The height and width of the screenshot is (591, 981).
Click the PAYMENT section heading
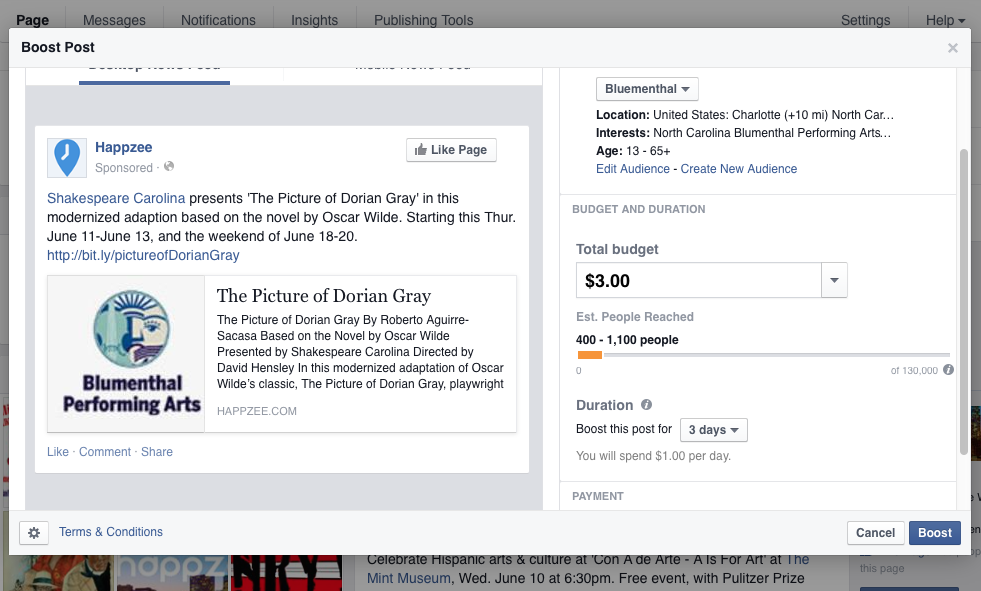597,496
